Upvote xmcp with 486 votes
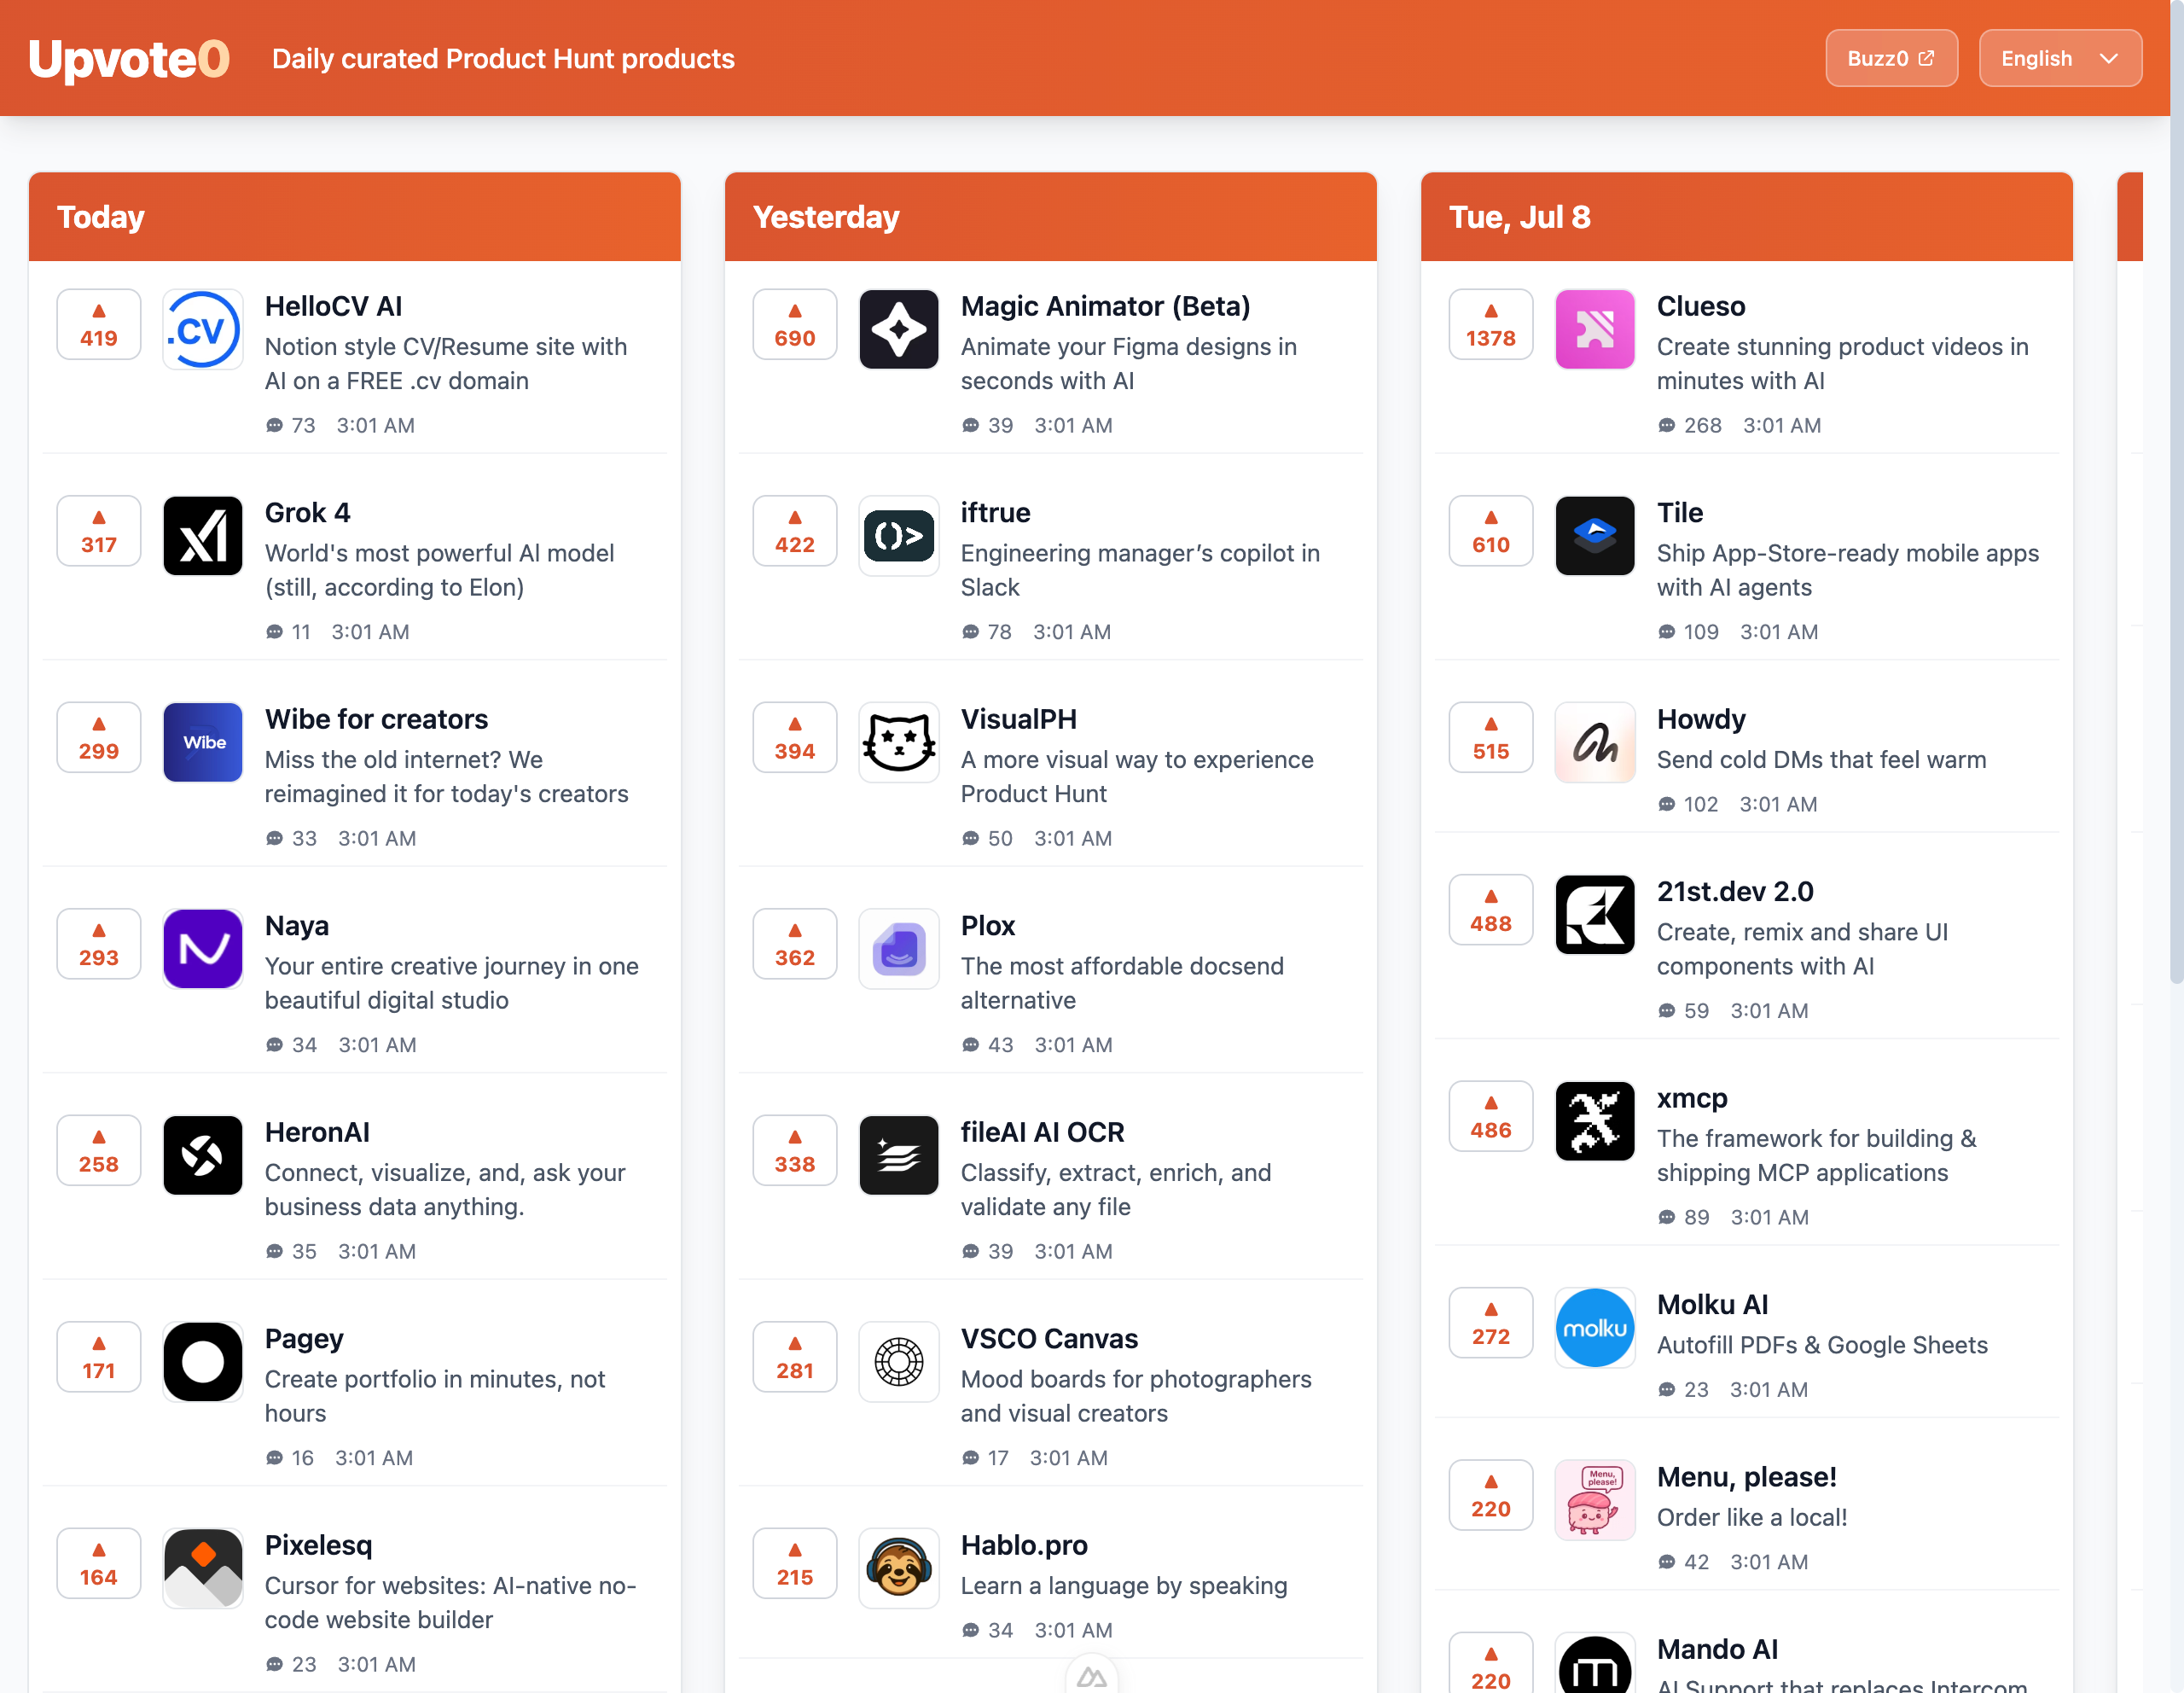Viewport: 2184px width, 1693px height. pos(1490,1117)
